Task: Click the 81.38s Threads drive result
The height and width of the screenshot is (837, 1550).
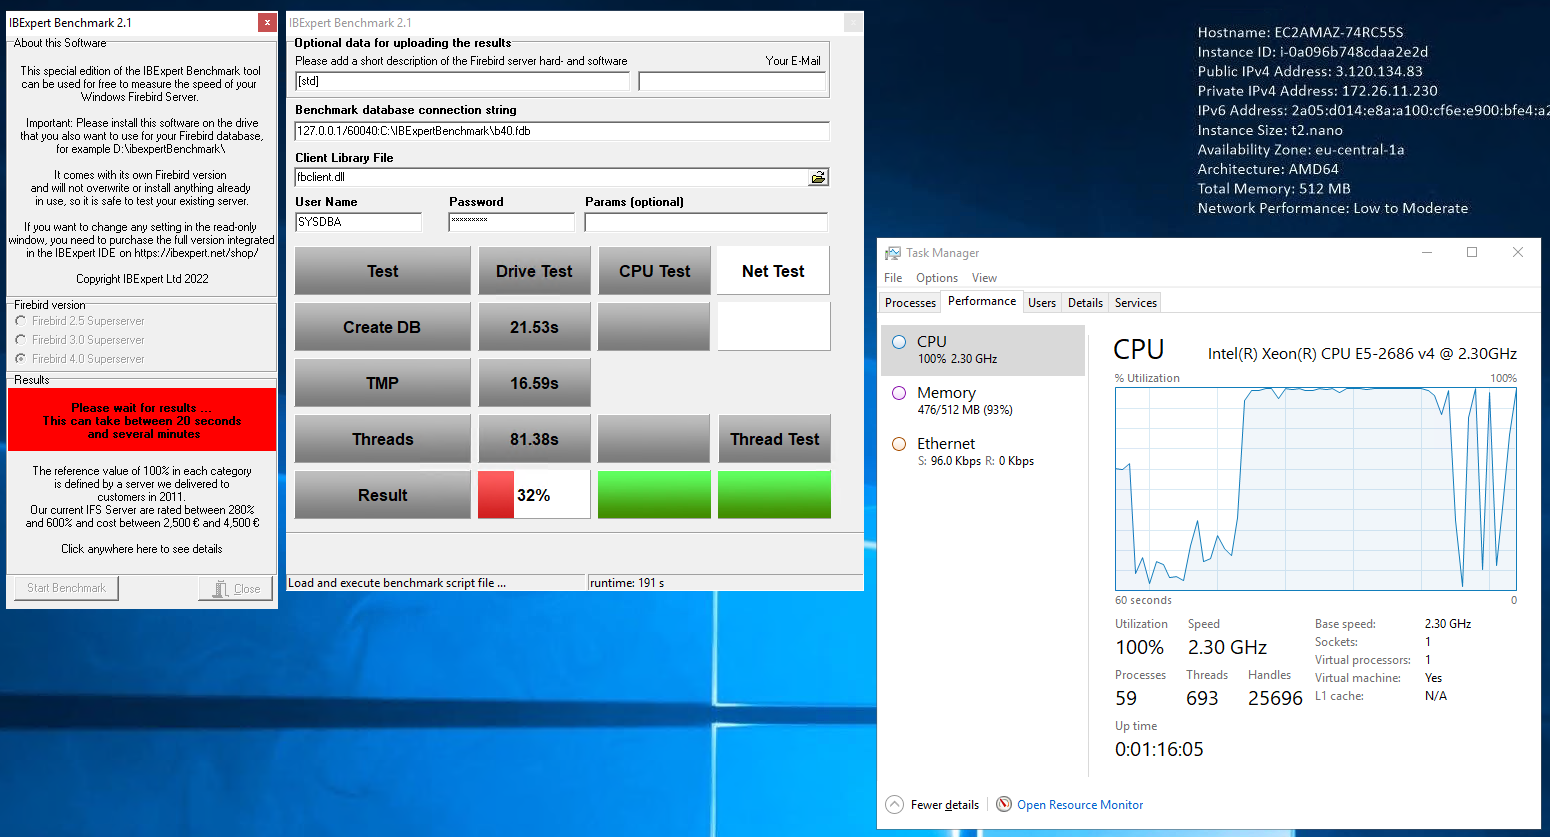Action: click(x=534, y=439)
